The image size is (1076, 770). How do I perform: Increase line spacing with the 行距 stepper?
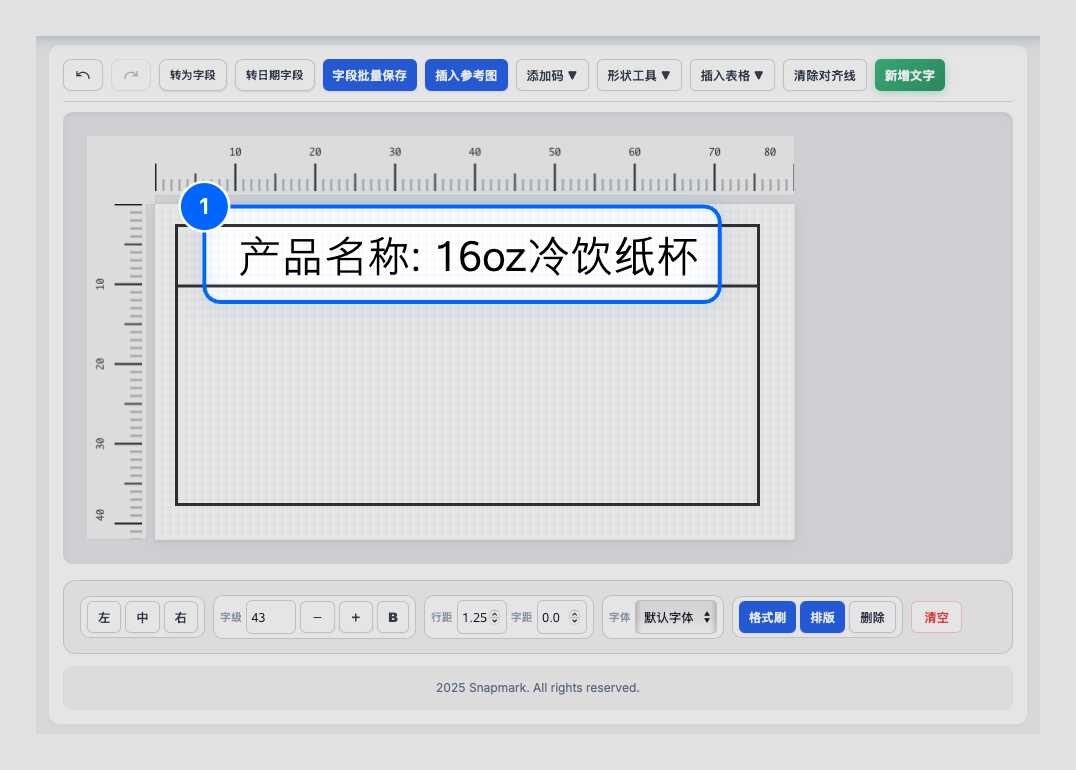495,612
